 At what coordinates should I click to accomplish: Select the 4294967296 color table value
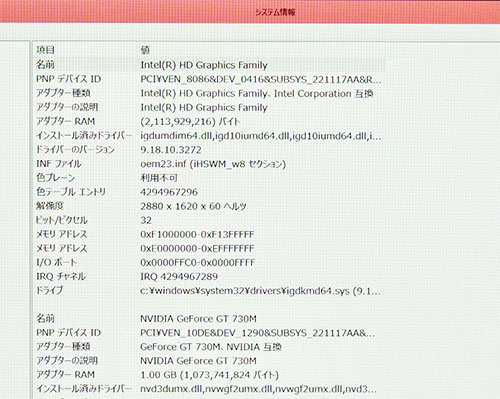(169, 192)
